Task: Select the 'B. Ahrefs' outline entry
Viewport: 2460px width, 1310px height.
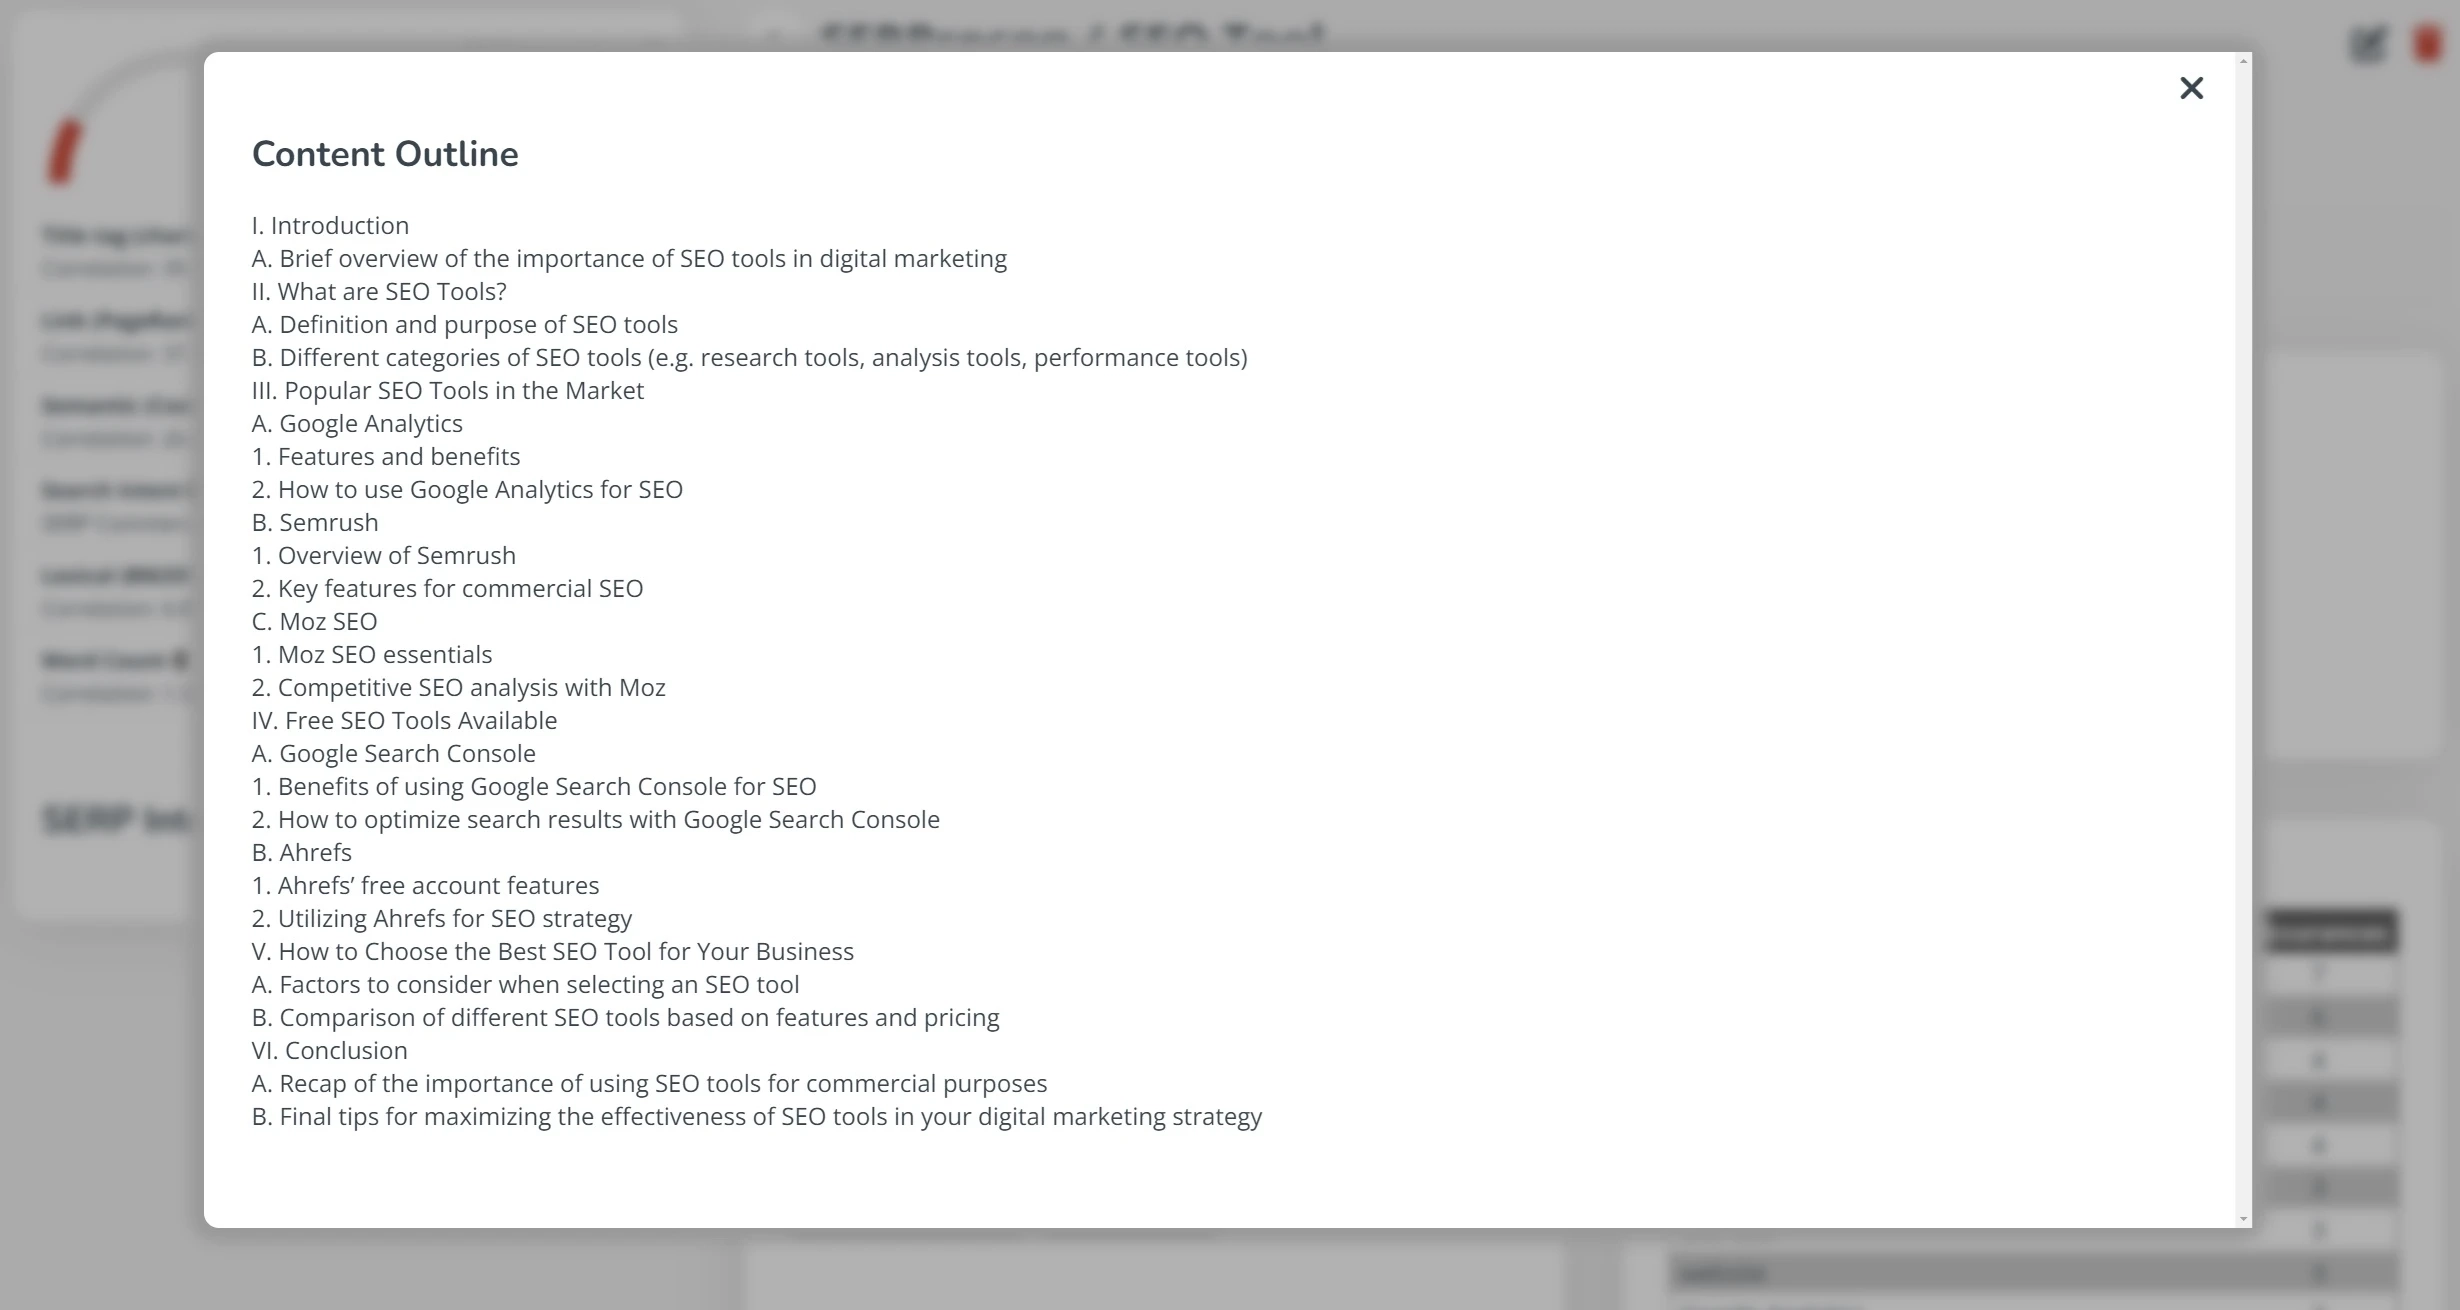Action: point(302,853)
